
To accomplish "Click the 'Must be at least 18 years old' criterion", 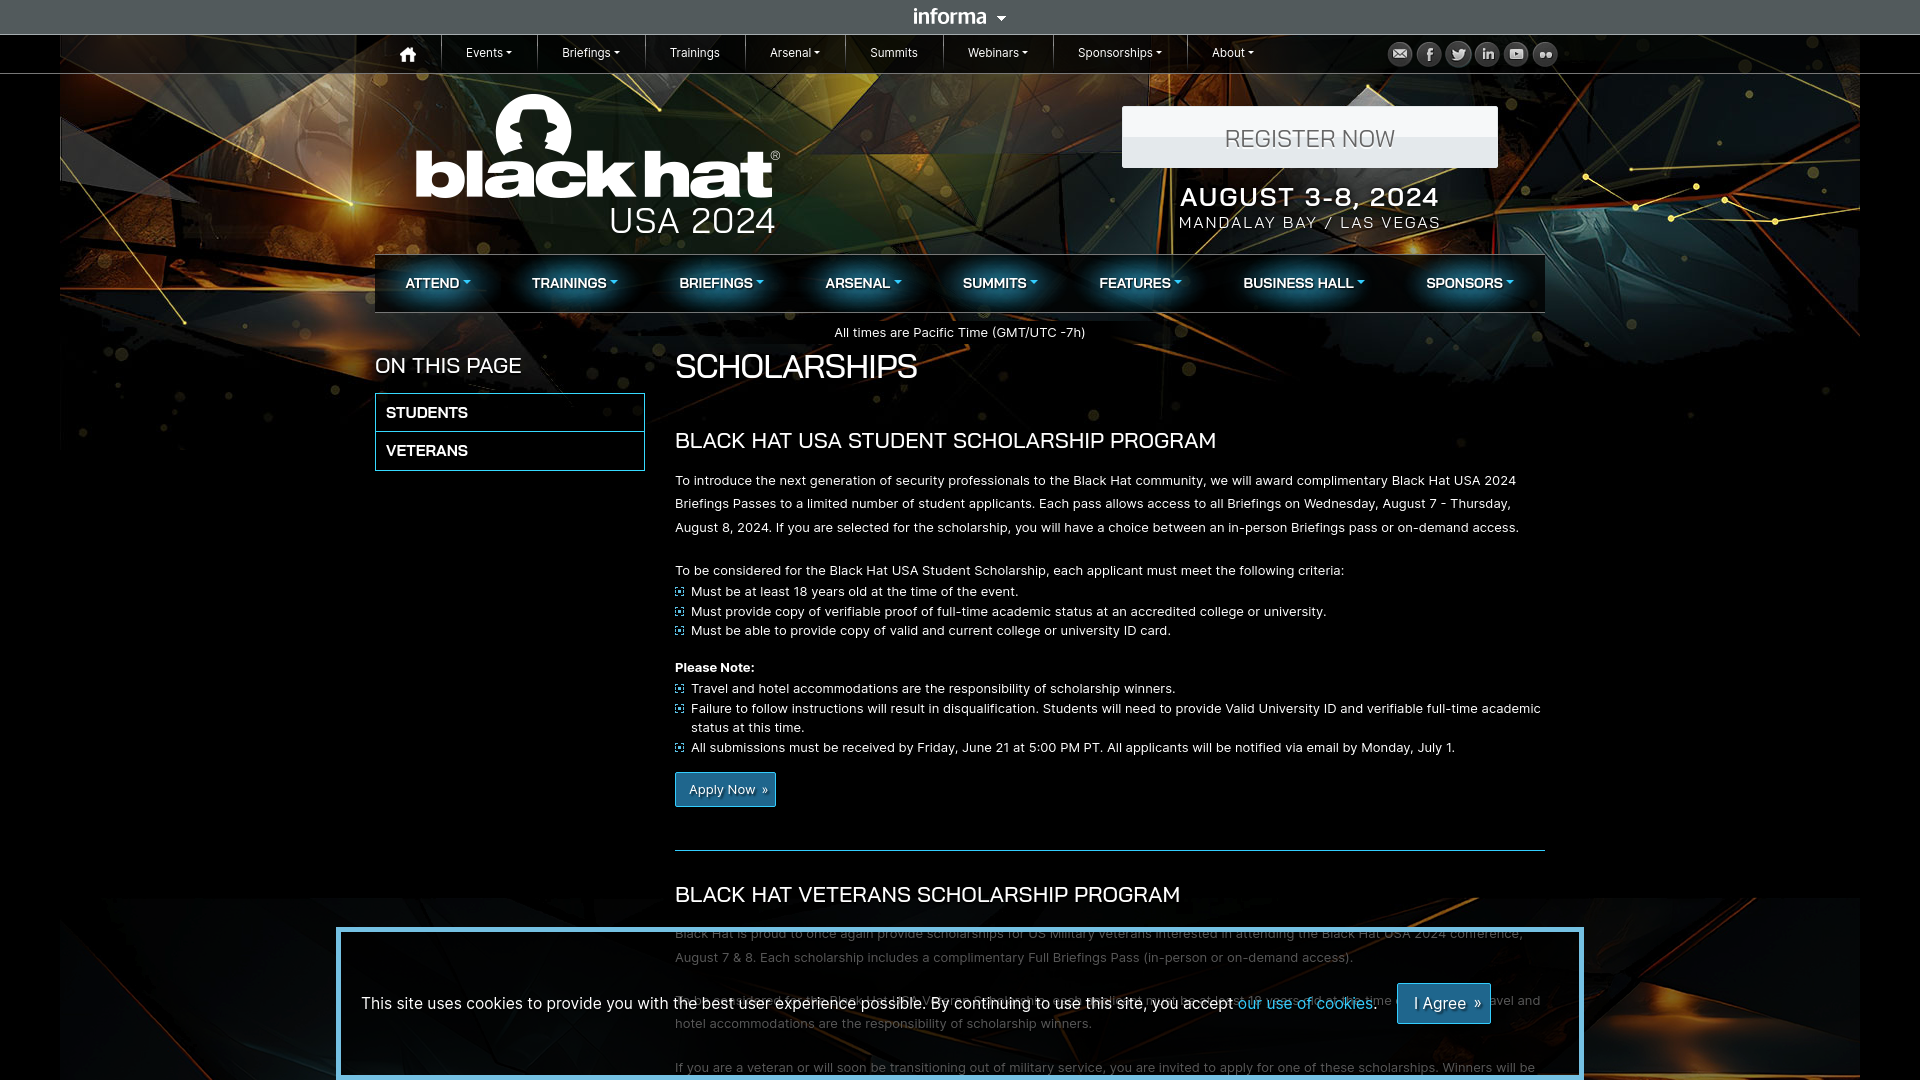I will 854,591.
